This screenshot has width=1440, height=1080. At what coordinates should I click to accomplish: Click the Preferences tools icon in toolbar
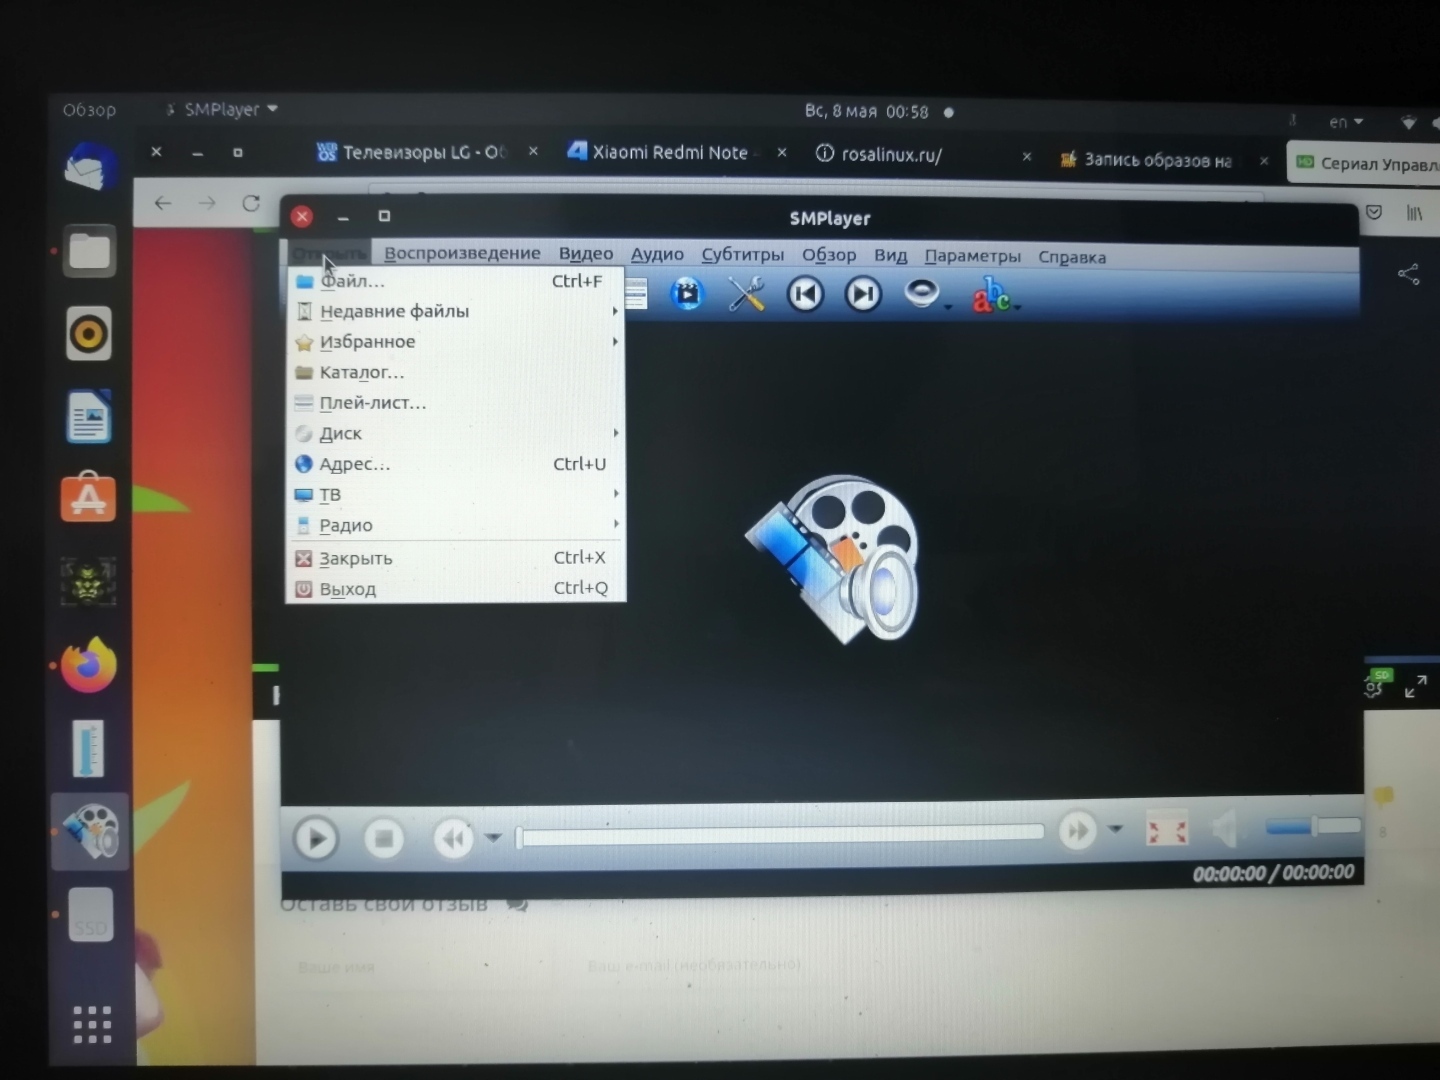point(746,295)
